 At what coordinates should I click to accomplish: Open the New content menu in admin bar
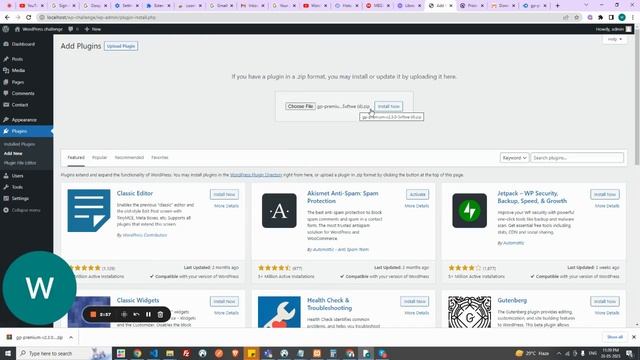coord(93,29)
